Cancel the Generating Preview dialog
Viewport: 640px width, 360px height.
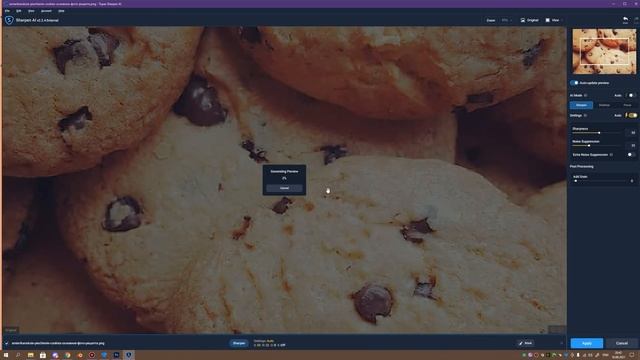[284, 188]
